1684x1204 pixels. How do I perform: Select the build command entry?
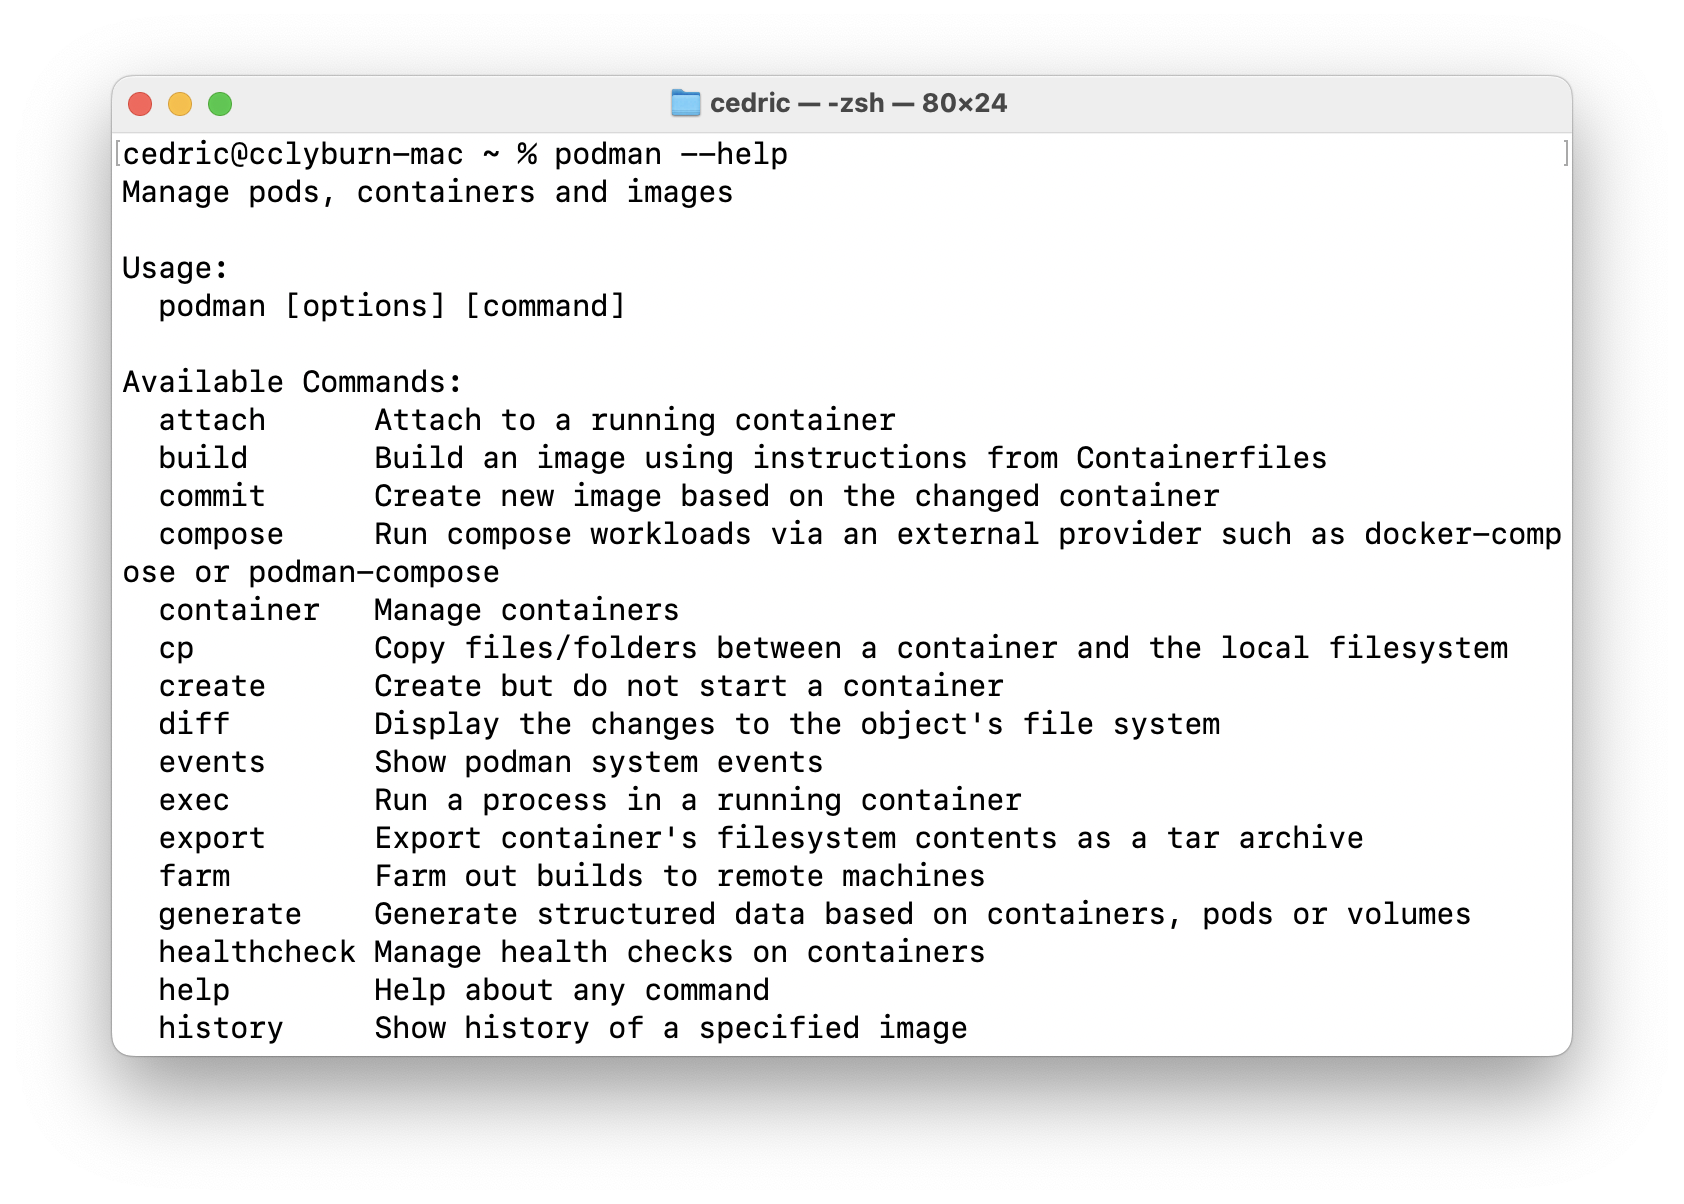point(203,457)
